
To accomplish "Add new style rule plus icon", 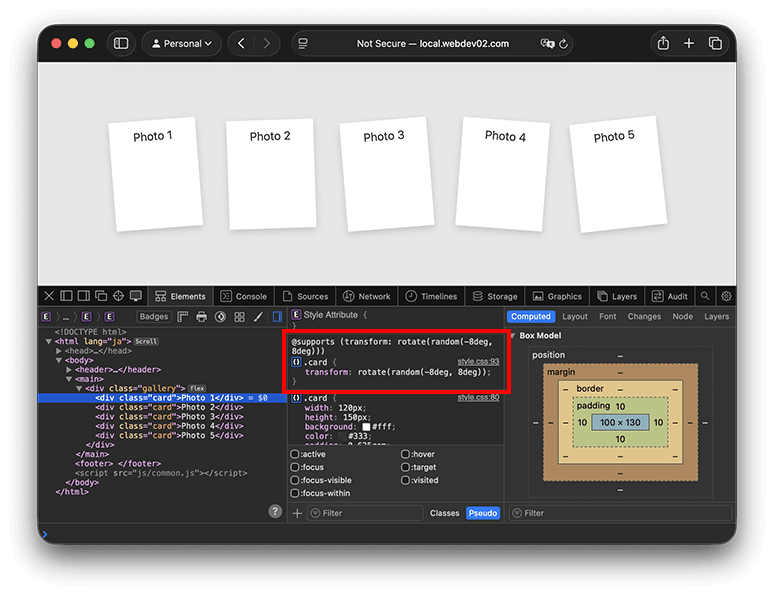I will (x=297, y=514).
